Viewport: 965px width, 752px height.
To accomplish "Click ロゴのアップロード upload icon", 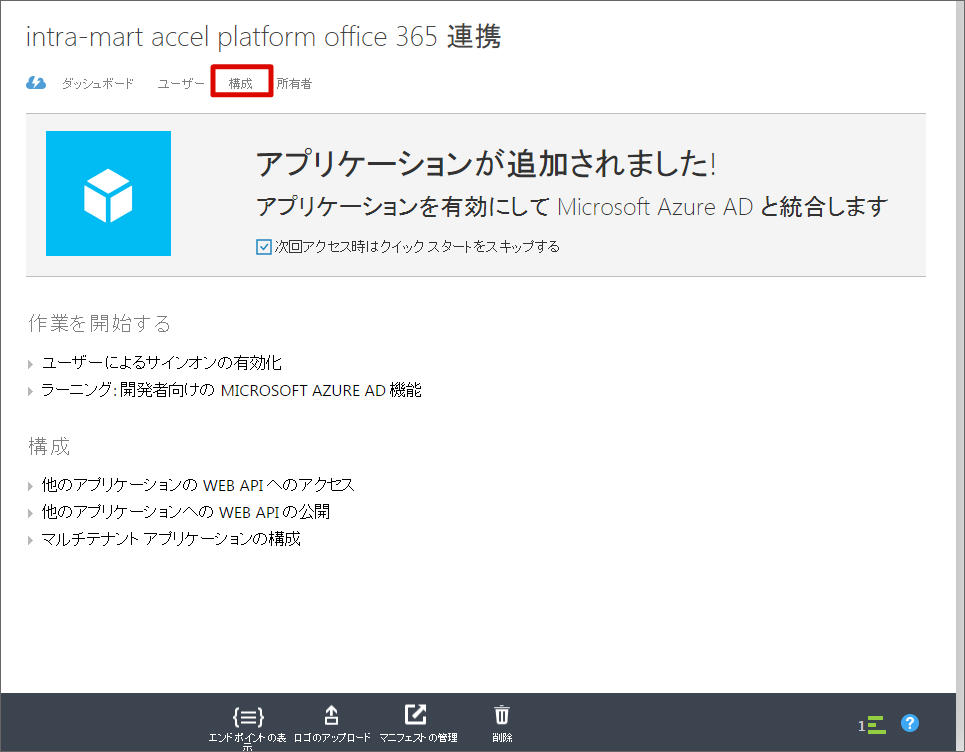I will pyautogui.click(x=332, y=715).
